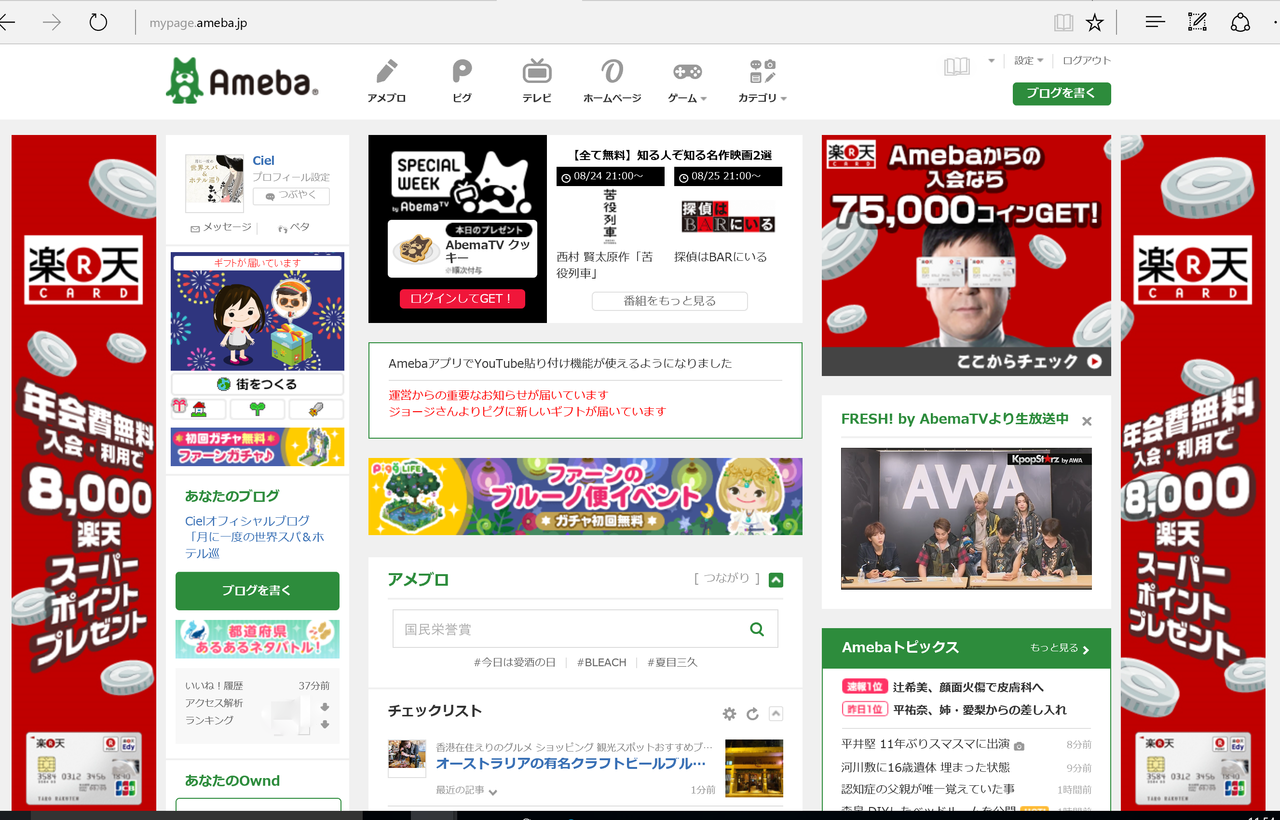Open the web note pen icon
The image size is (1280, 820).
[x=1197, y=22]
